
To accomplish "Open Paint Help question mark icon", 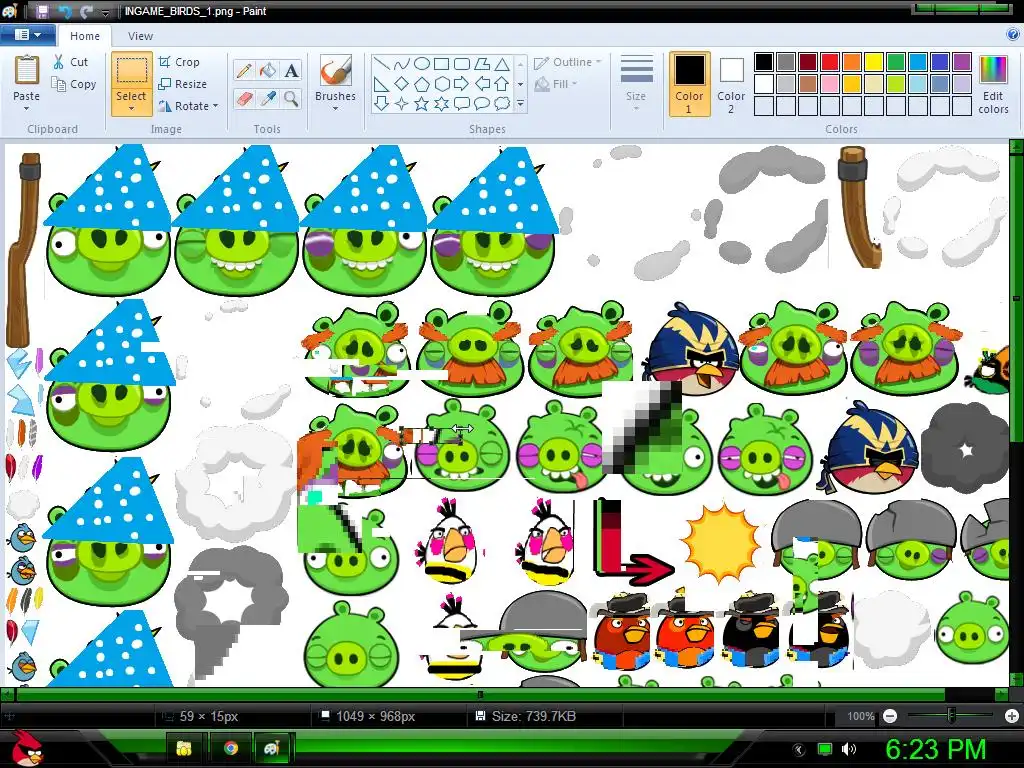I will click(x=1013, y=35).
